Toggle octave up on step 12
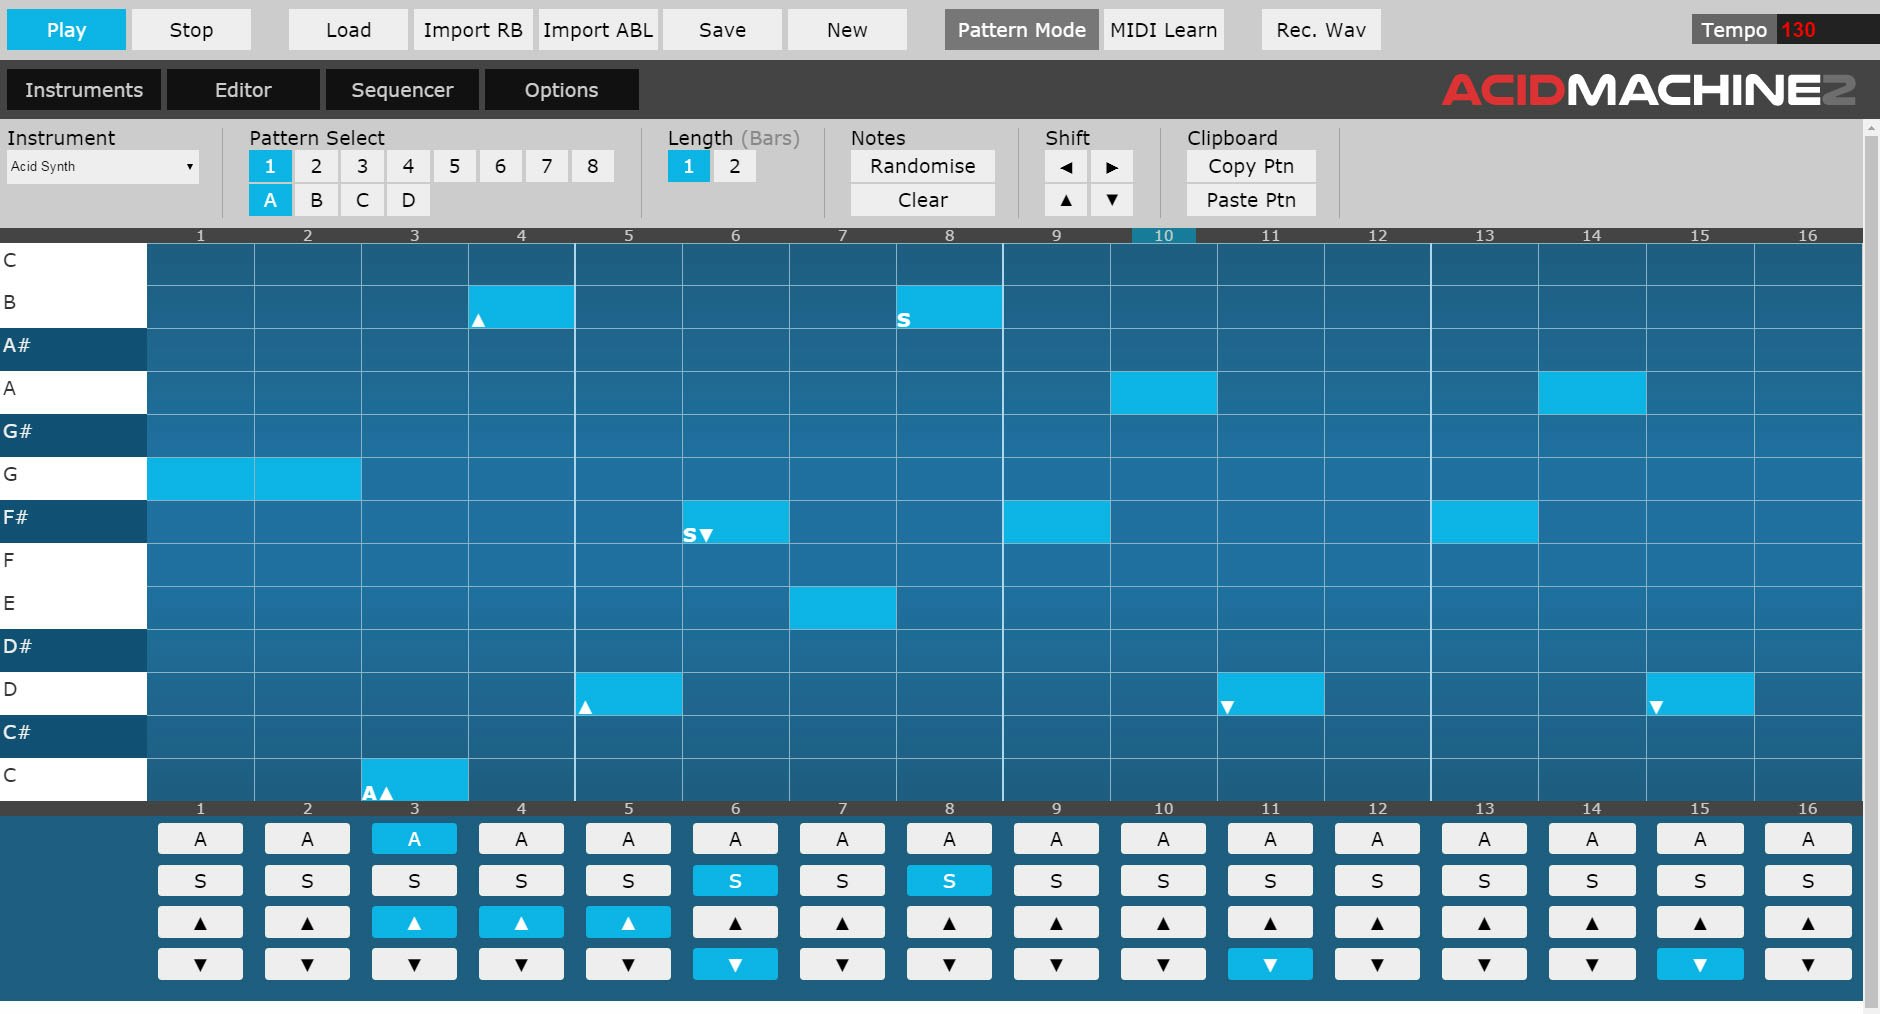1880x1014 pixels. (x=1377, y=923)
